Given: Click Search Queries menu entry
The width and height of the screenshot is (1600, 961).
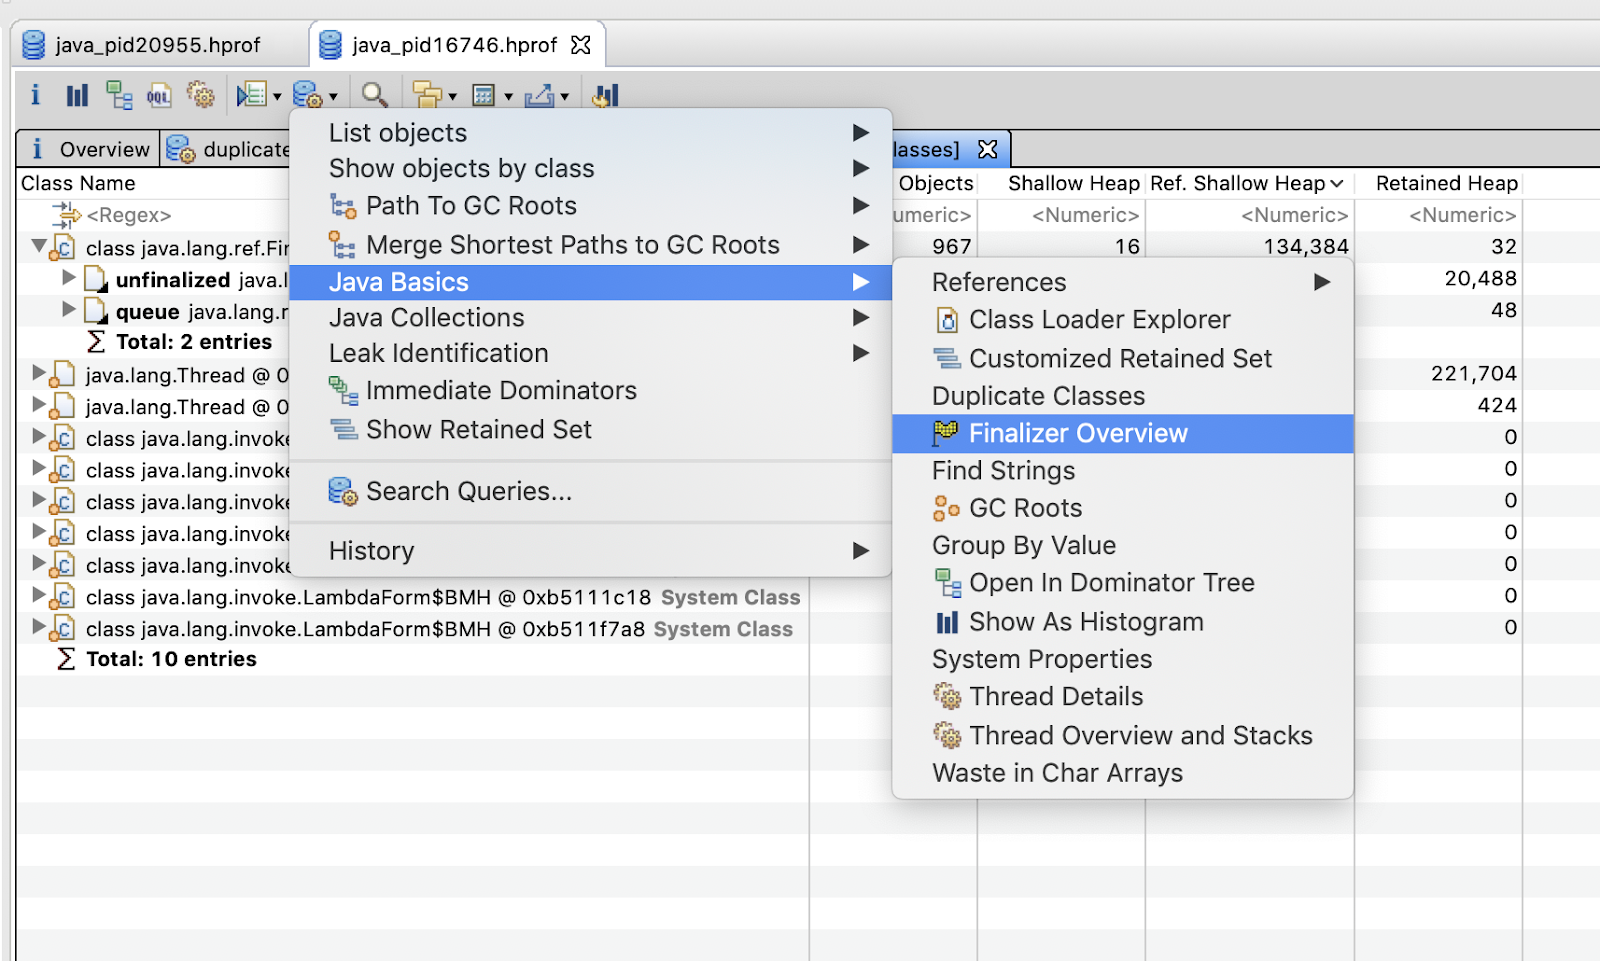Looking at the screenshot, I should pyautogui.click(x=469, y=491).
